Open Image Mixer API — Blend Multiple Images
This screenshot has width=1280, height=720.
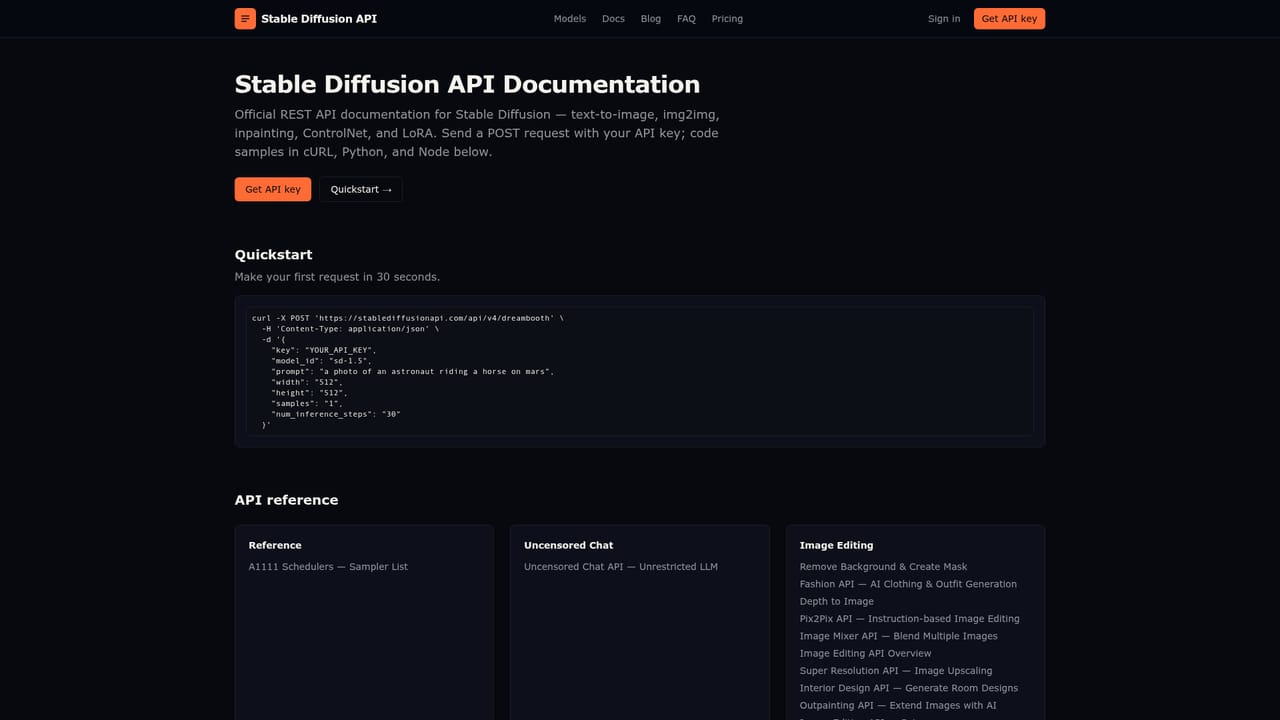(x=898, y=636)
